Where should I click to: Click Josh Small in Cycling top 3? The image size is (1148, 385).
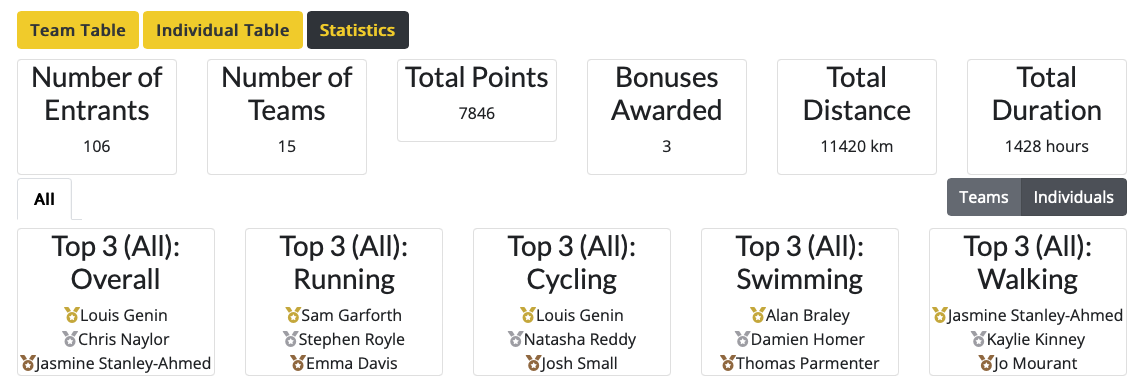580,363
